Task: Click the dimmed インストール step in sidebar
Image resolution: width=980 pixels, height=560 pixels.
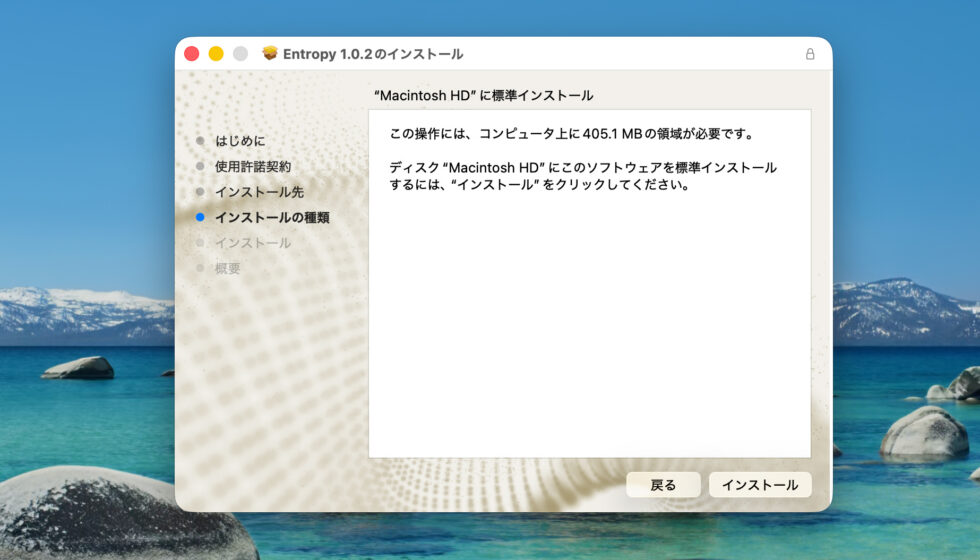Action: pos(253,242)
